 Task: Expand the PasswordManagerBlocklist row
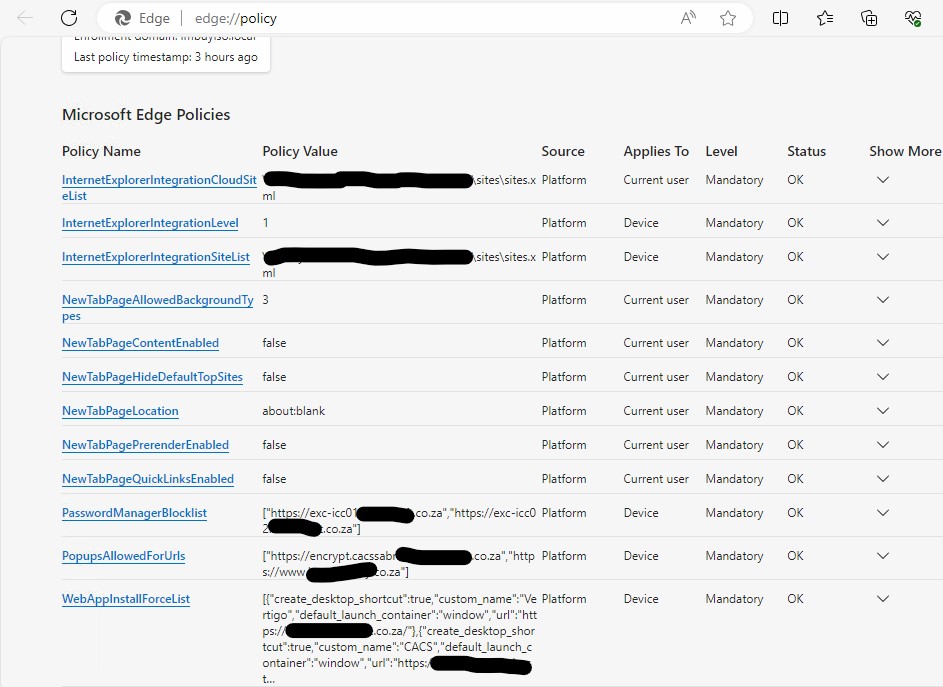(x=883, y=513)
